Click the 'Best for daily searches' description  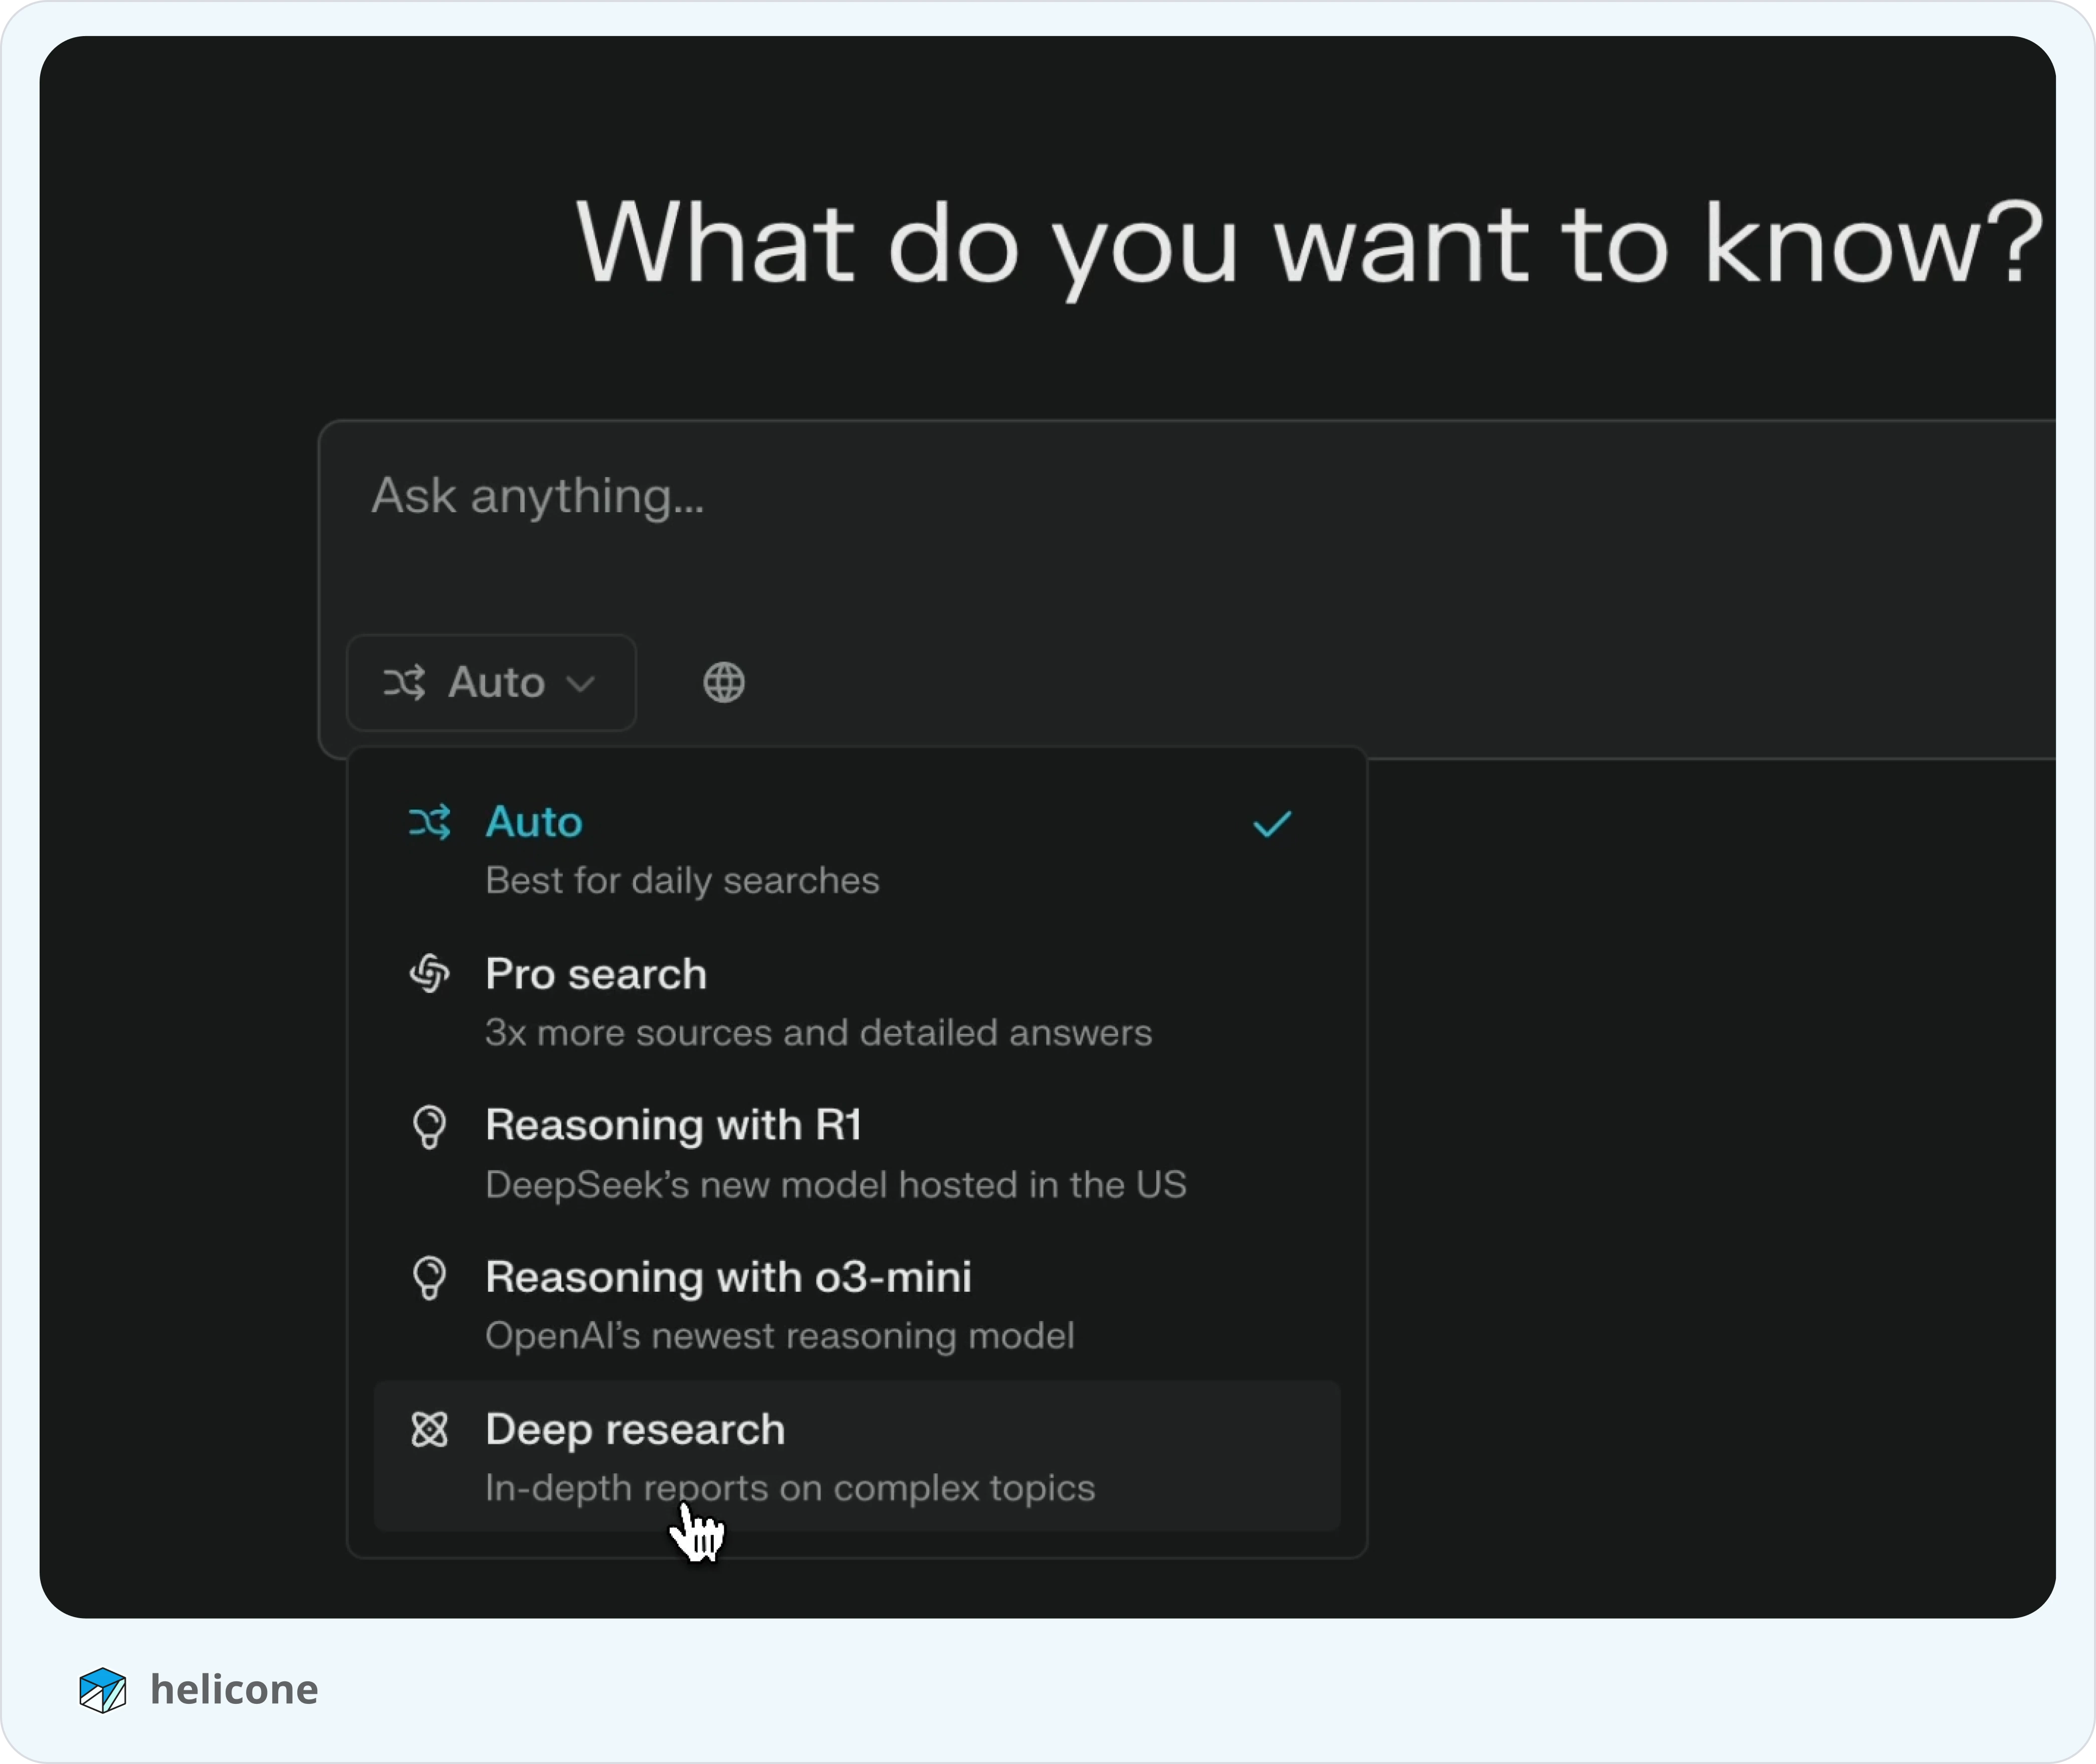682,881
